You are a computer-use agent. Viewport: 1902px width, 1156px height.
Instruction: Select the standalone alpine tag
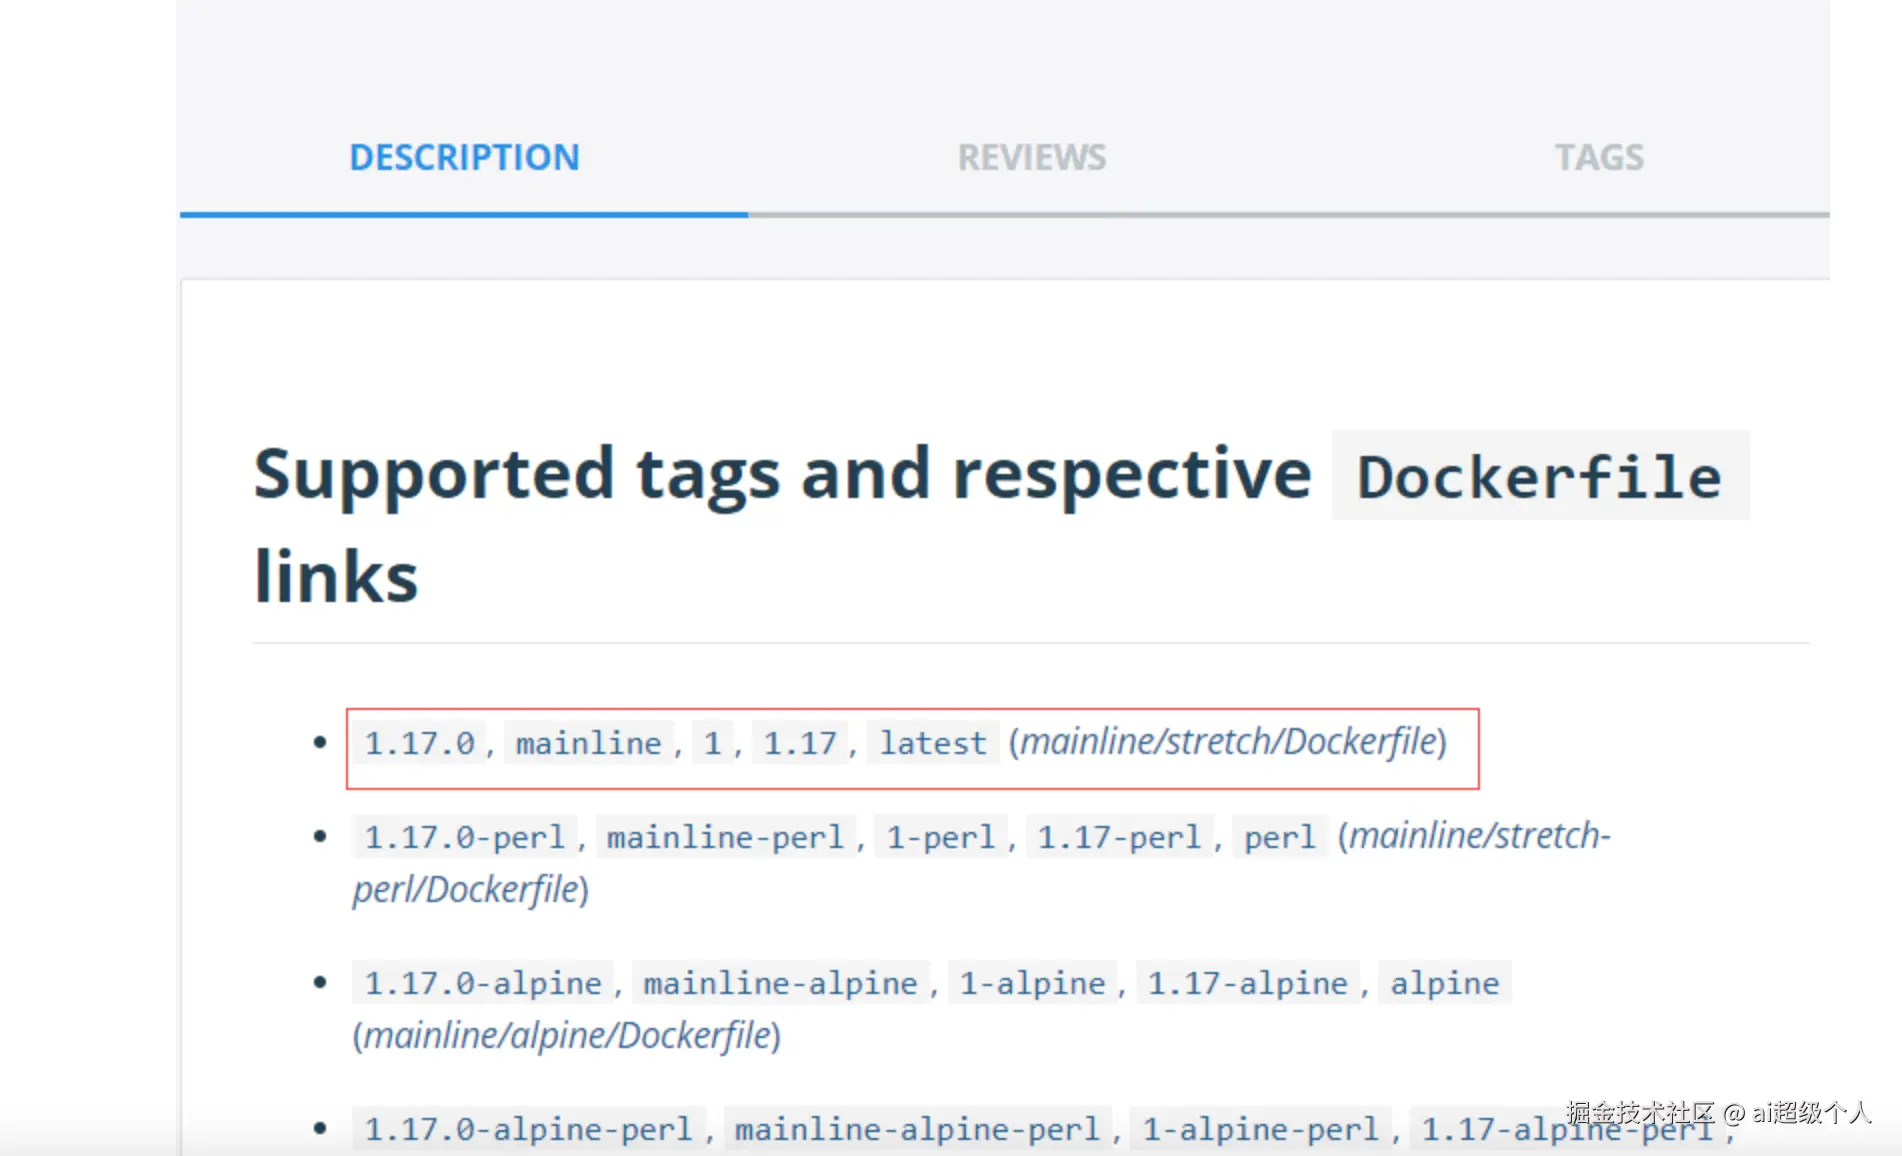coord(1444,983)
